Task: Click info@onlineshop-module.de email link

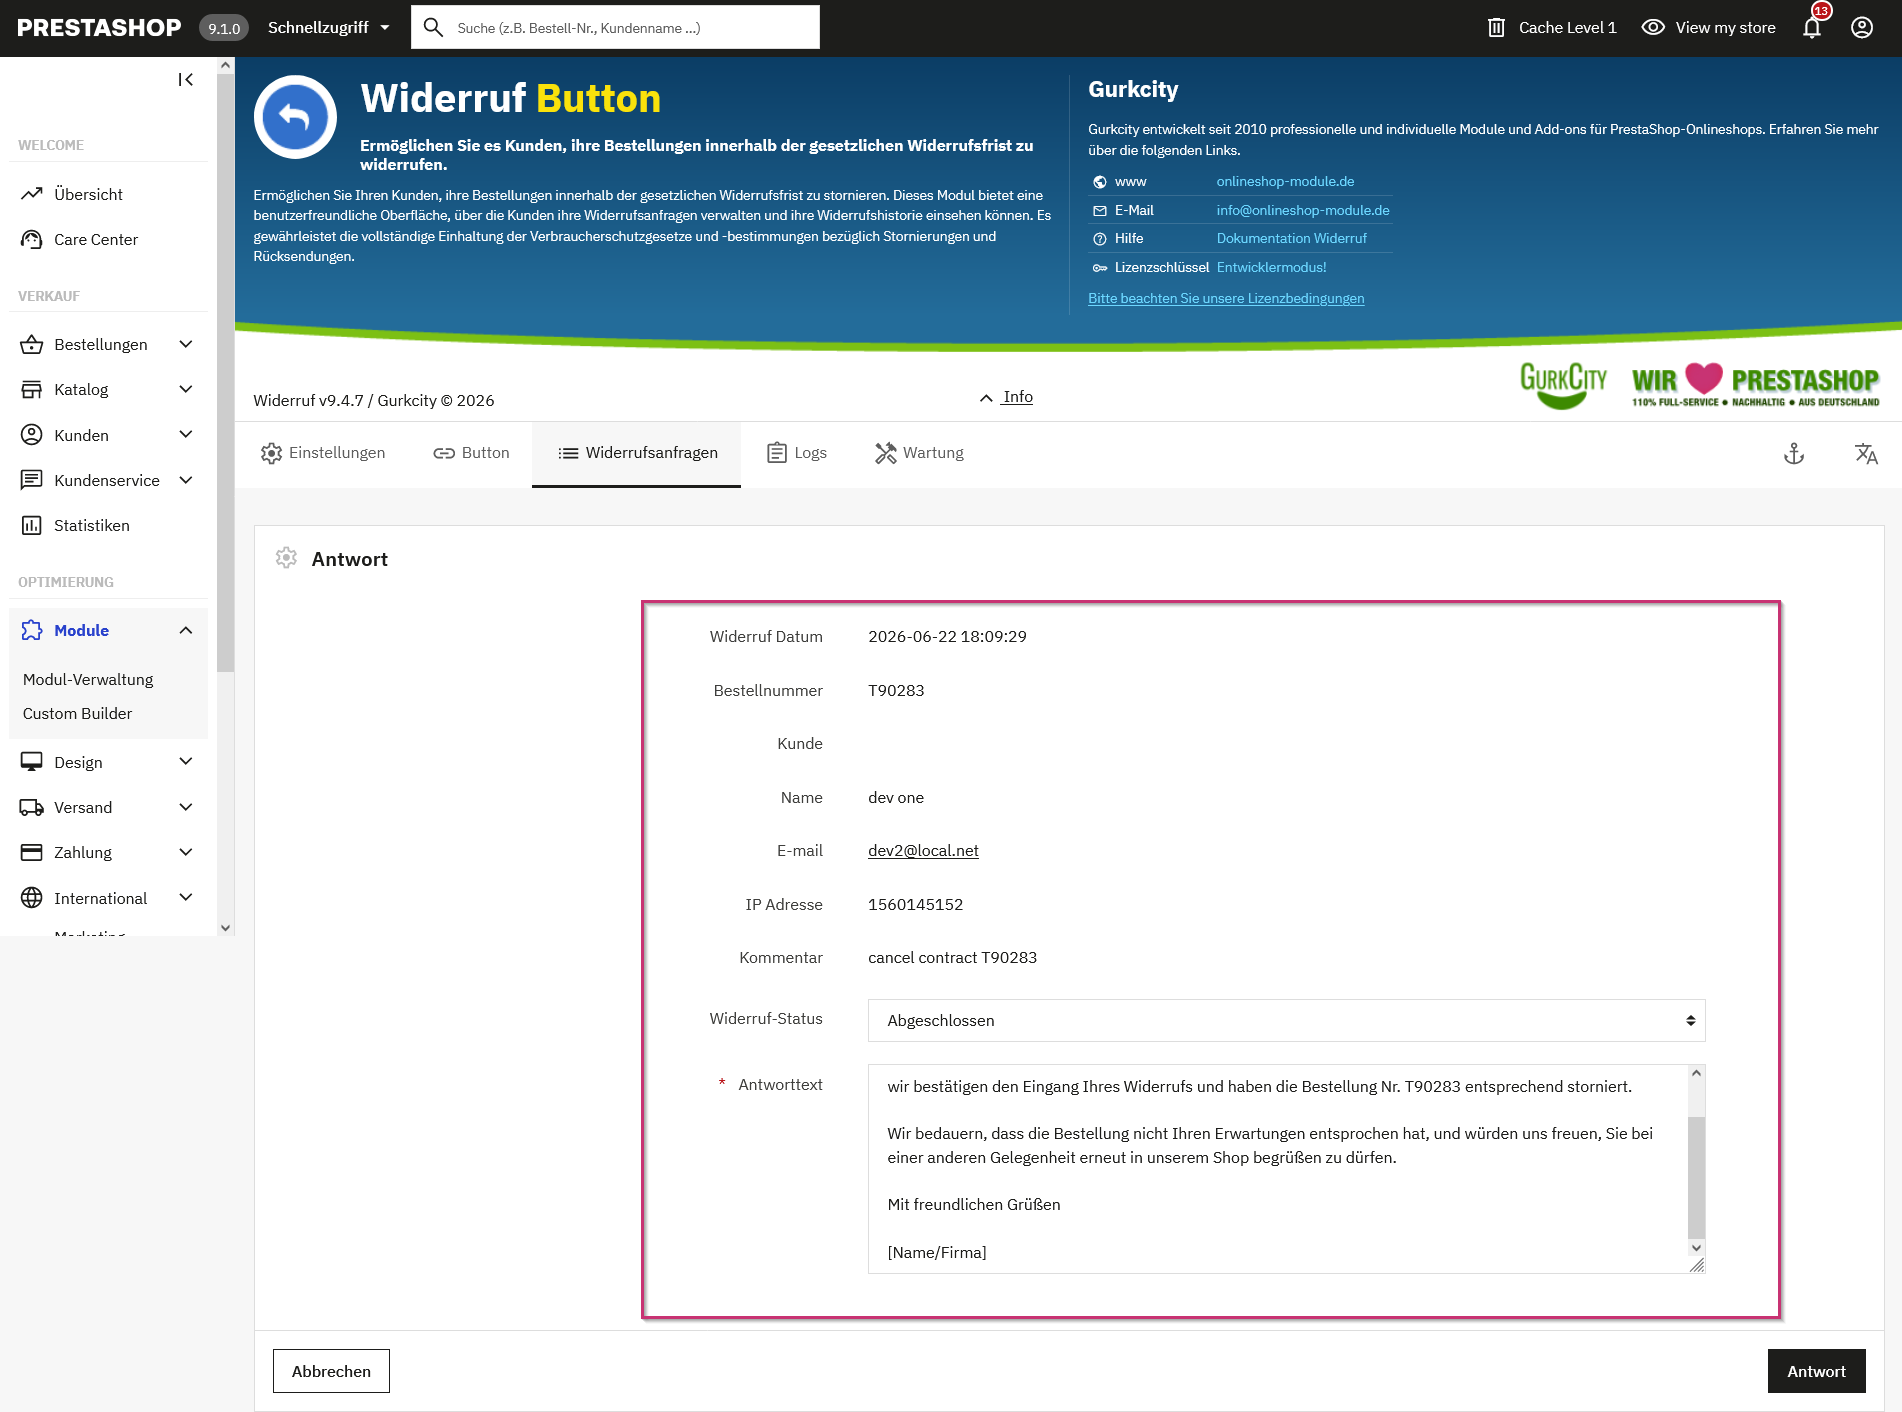Action: 1303,210
